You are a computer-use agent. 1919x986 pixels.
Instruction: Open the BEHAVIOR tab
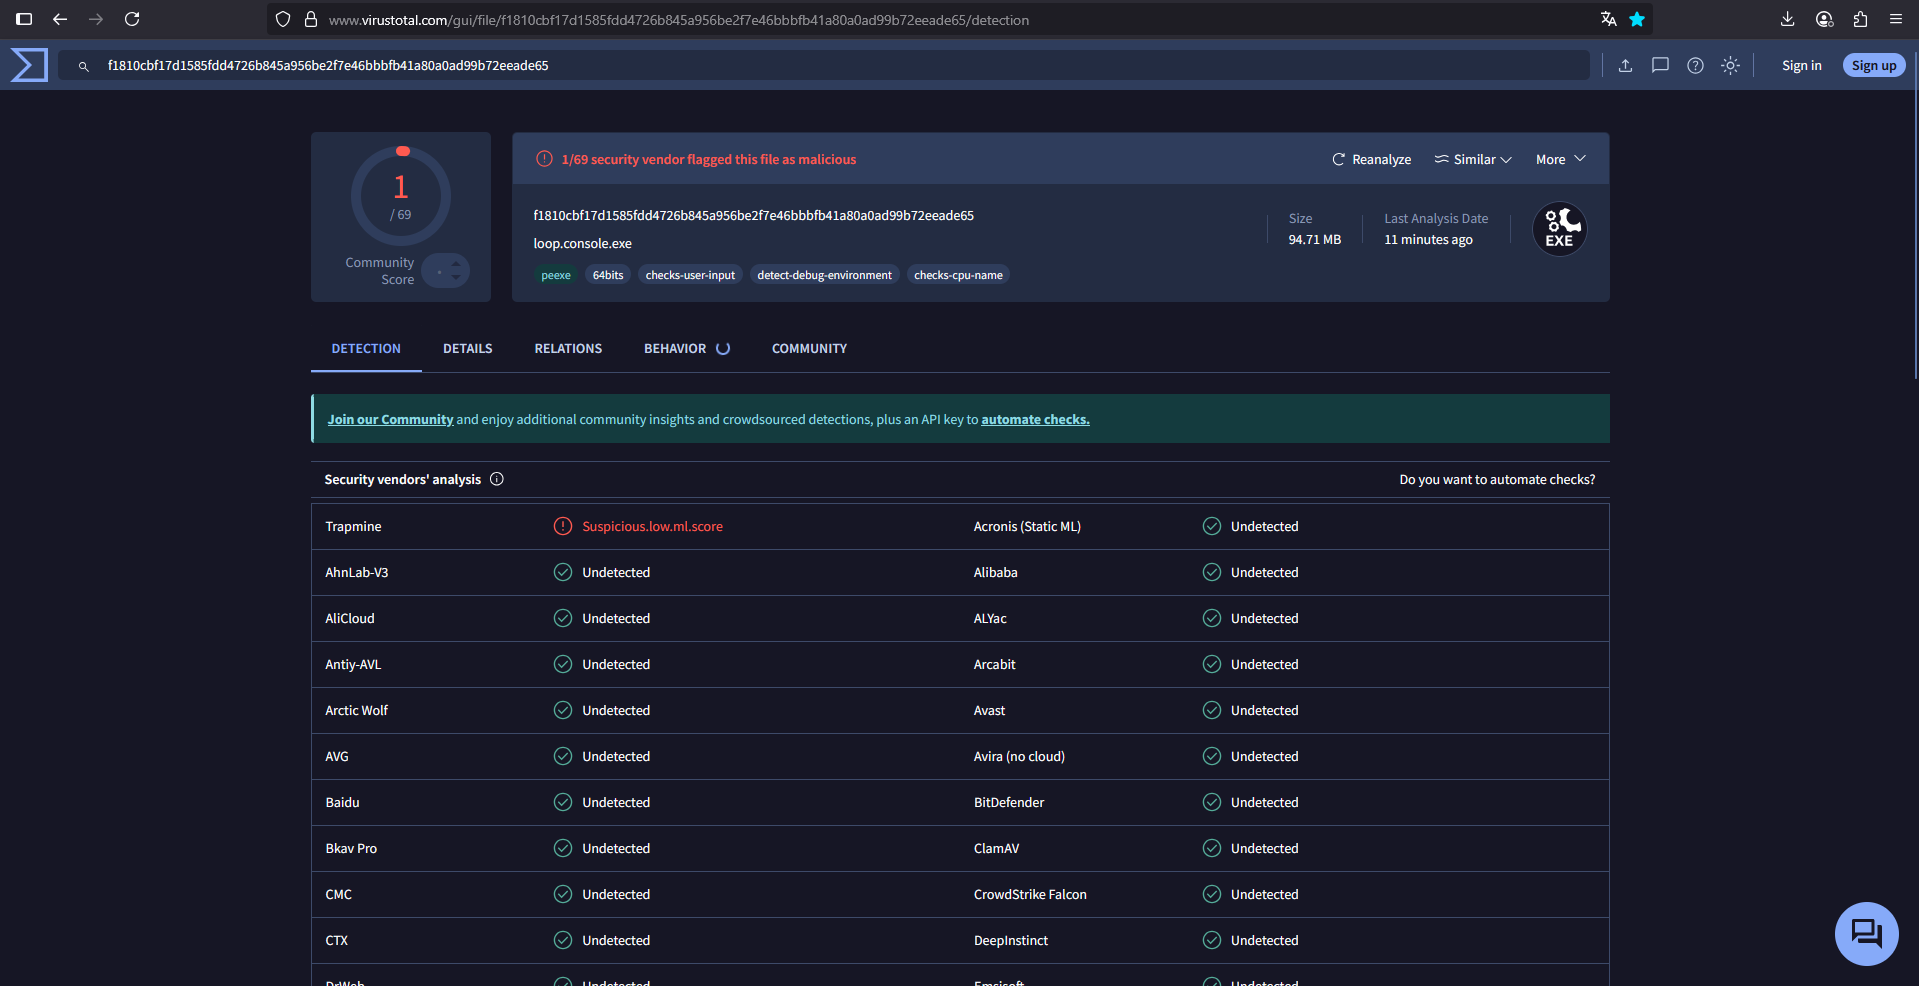click(x=687, y=348)
